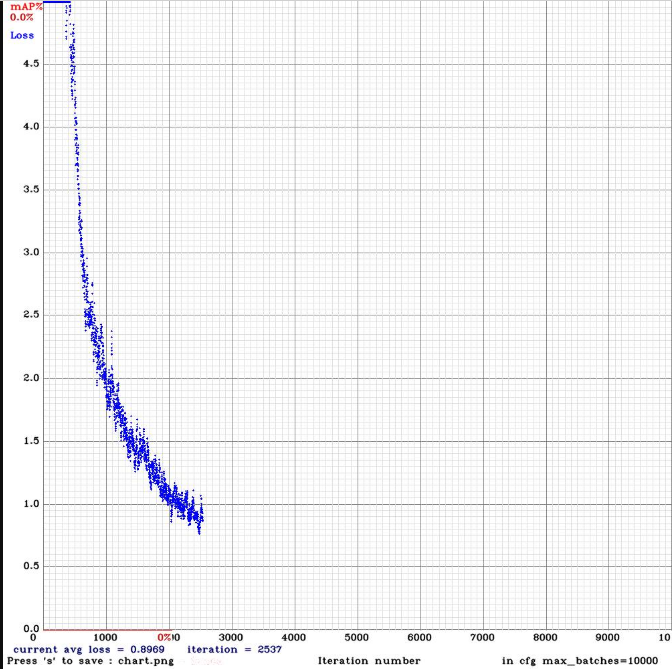Click the 'mAP%' label at top left
The height and width of the screenshot is (669, 672).
tap(26, 7)
